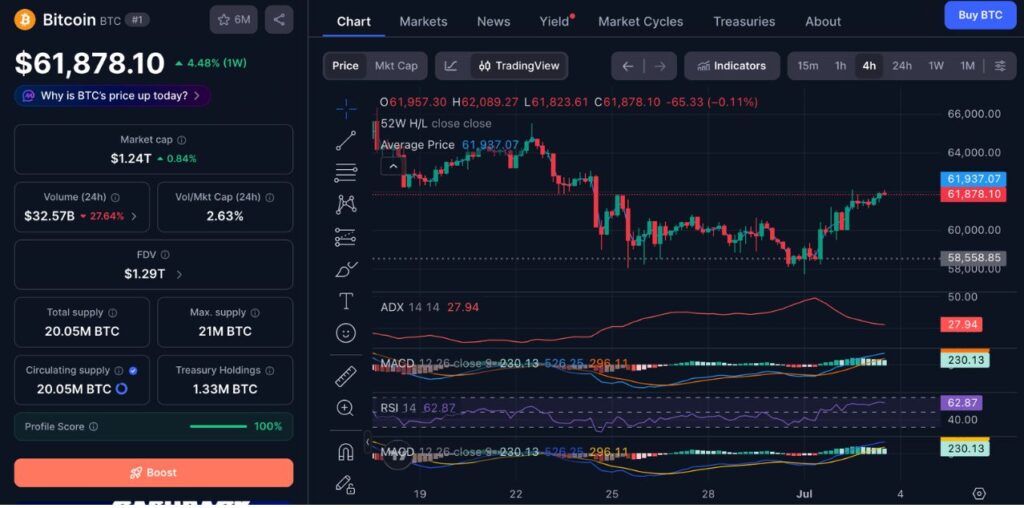
Task: Expand the FDV details chevron
Action: coord(179,274)
